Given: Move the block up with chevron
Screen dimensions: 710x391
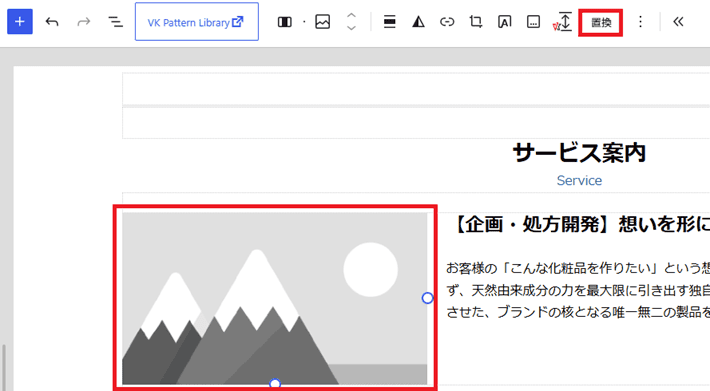Looking at the screenshot, I should (x=351, y=15).
